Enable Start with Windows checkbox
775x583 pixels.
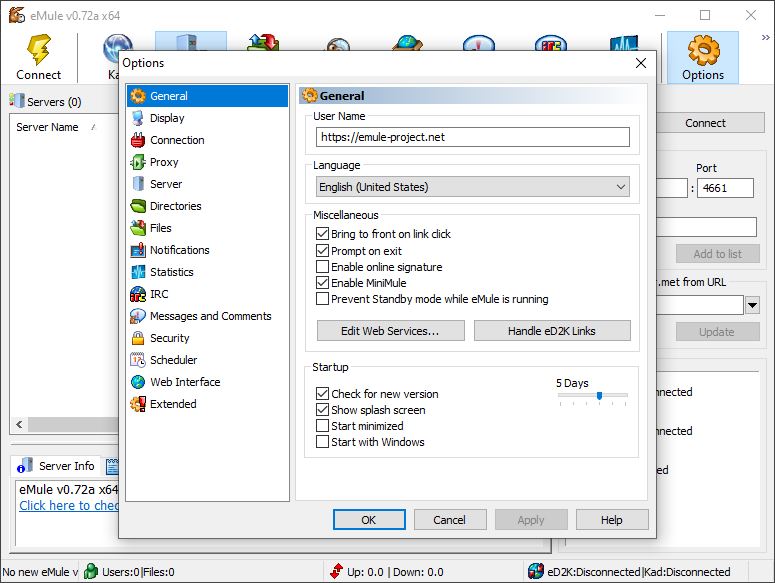pyautogui.click(x=322, y=442)
